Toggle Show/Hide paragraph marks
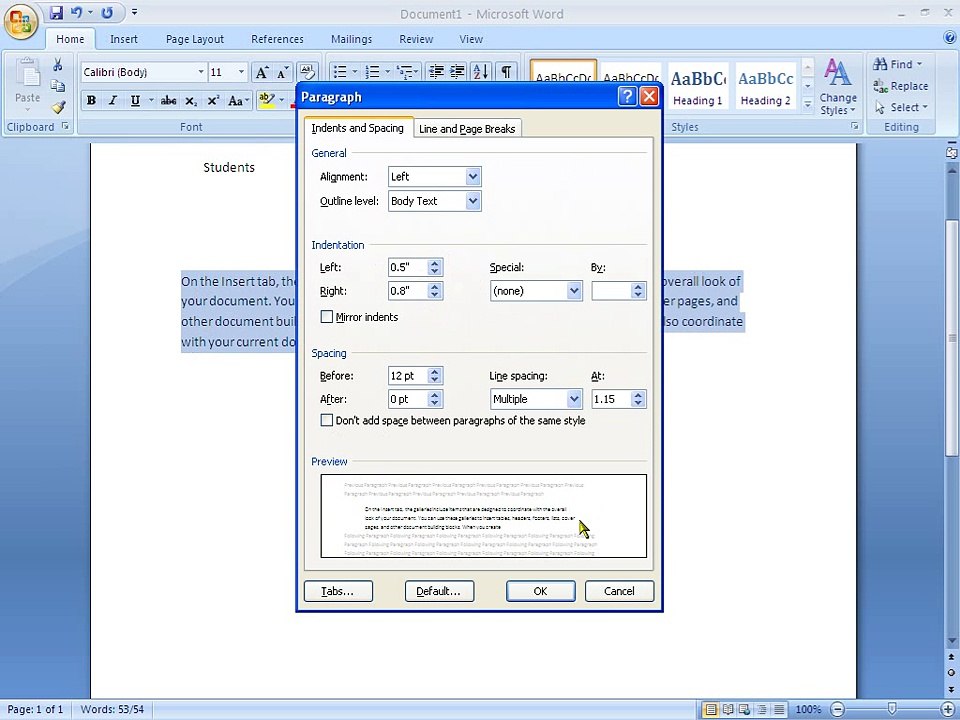Image resolution: width=960 pixels, height=720 pixels. tap(506, 72)
